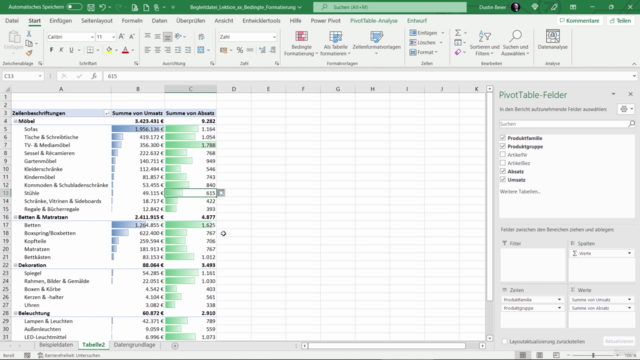The height and width of the screenshot is (360, 640).
Task: Collapse the Dekoration group
Action: click(x=16, y=265)
